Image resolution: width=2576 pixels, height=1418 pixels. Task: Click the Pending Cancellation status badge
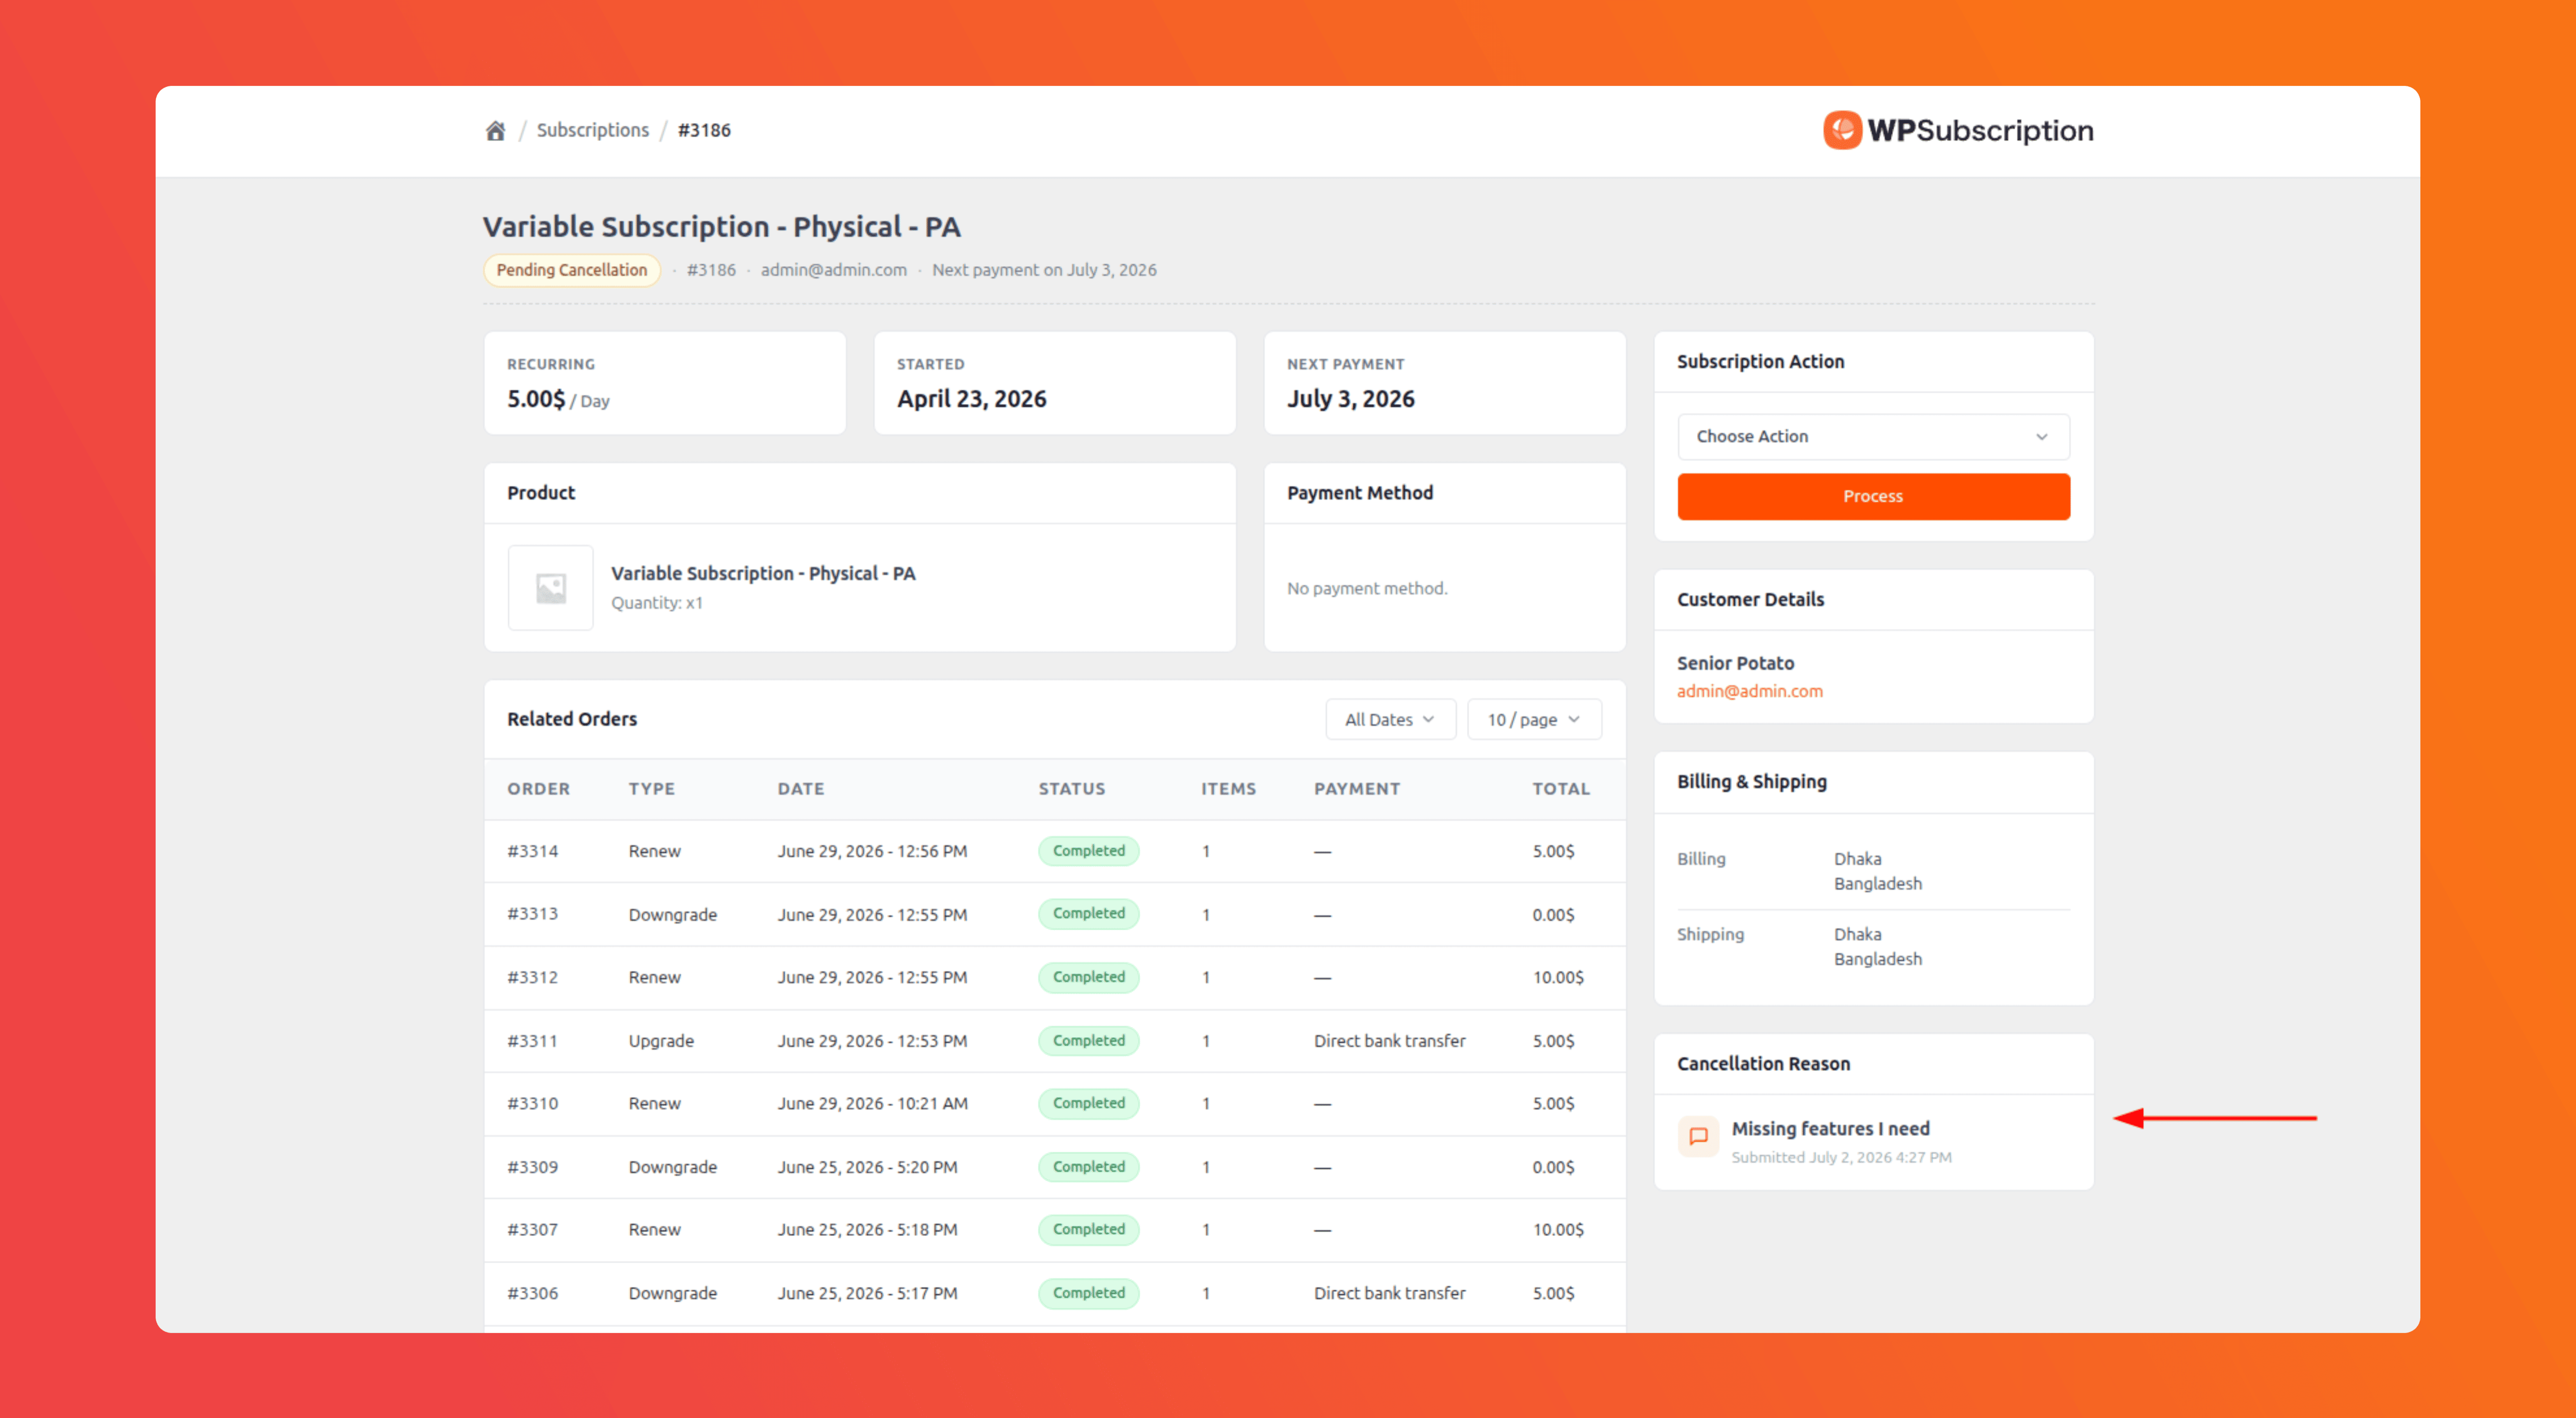572,270
